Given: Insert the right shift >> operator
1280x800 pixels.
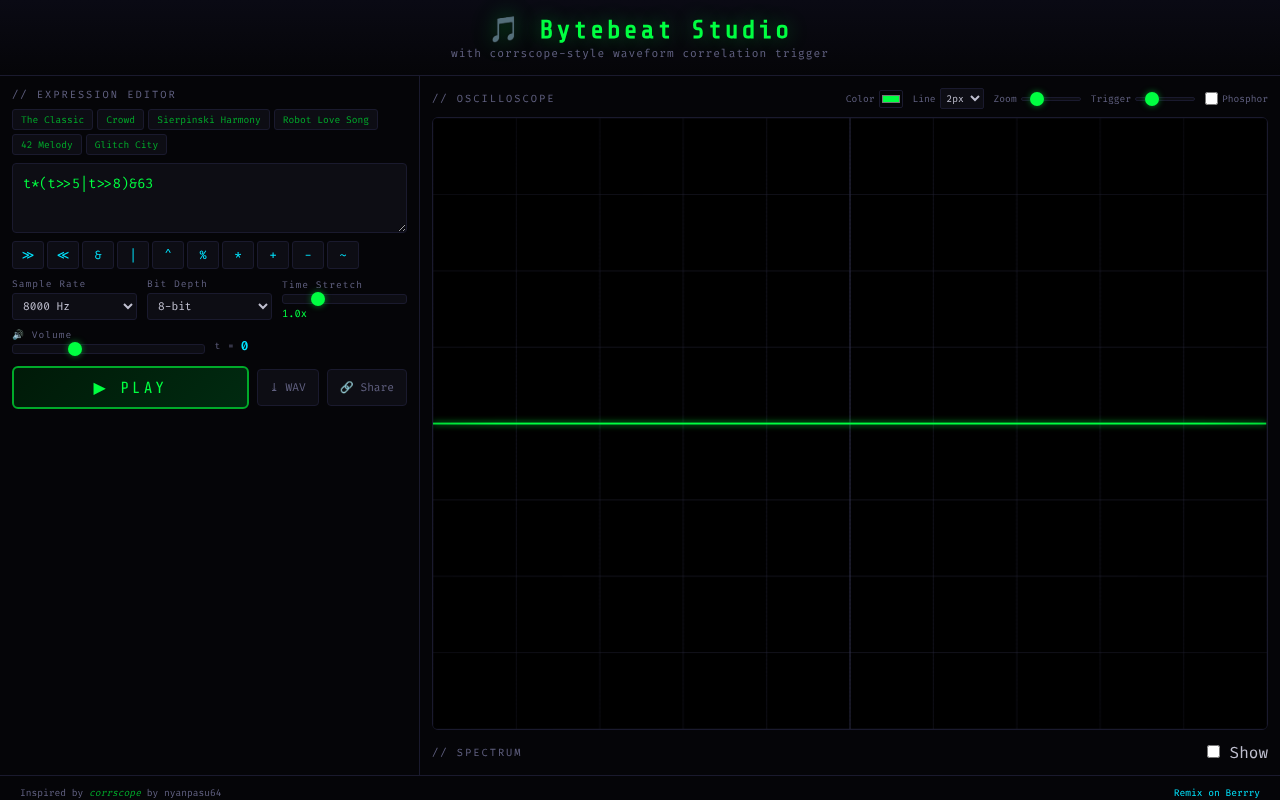Looking at the screenshot, I should tap(28, 255).
